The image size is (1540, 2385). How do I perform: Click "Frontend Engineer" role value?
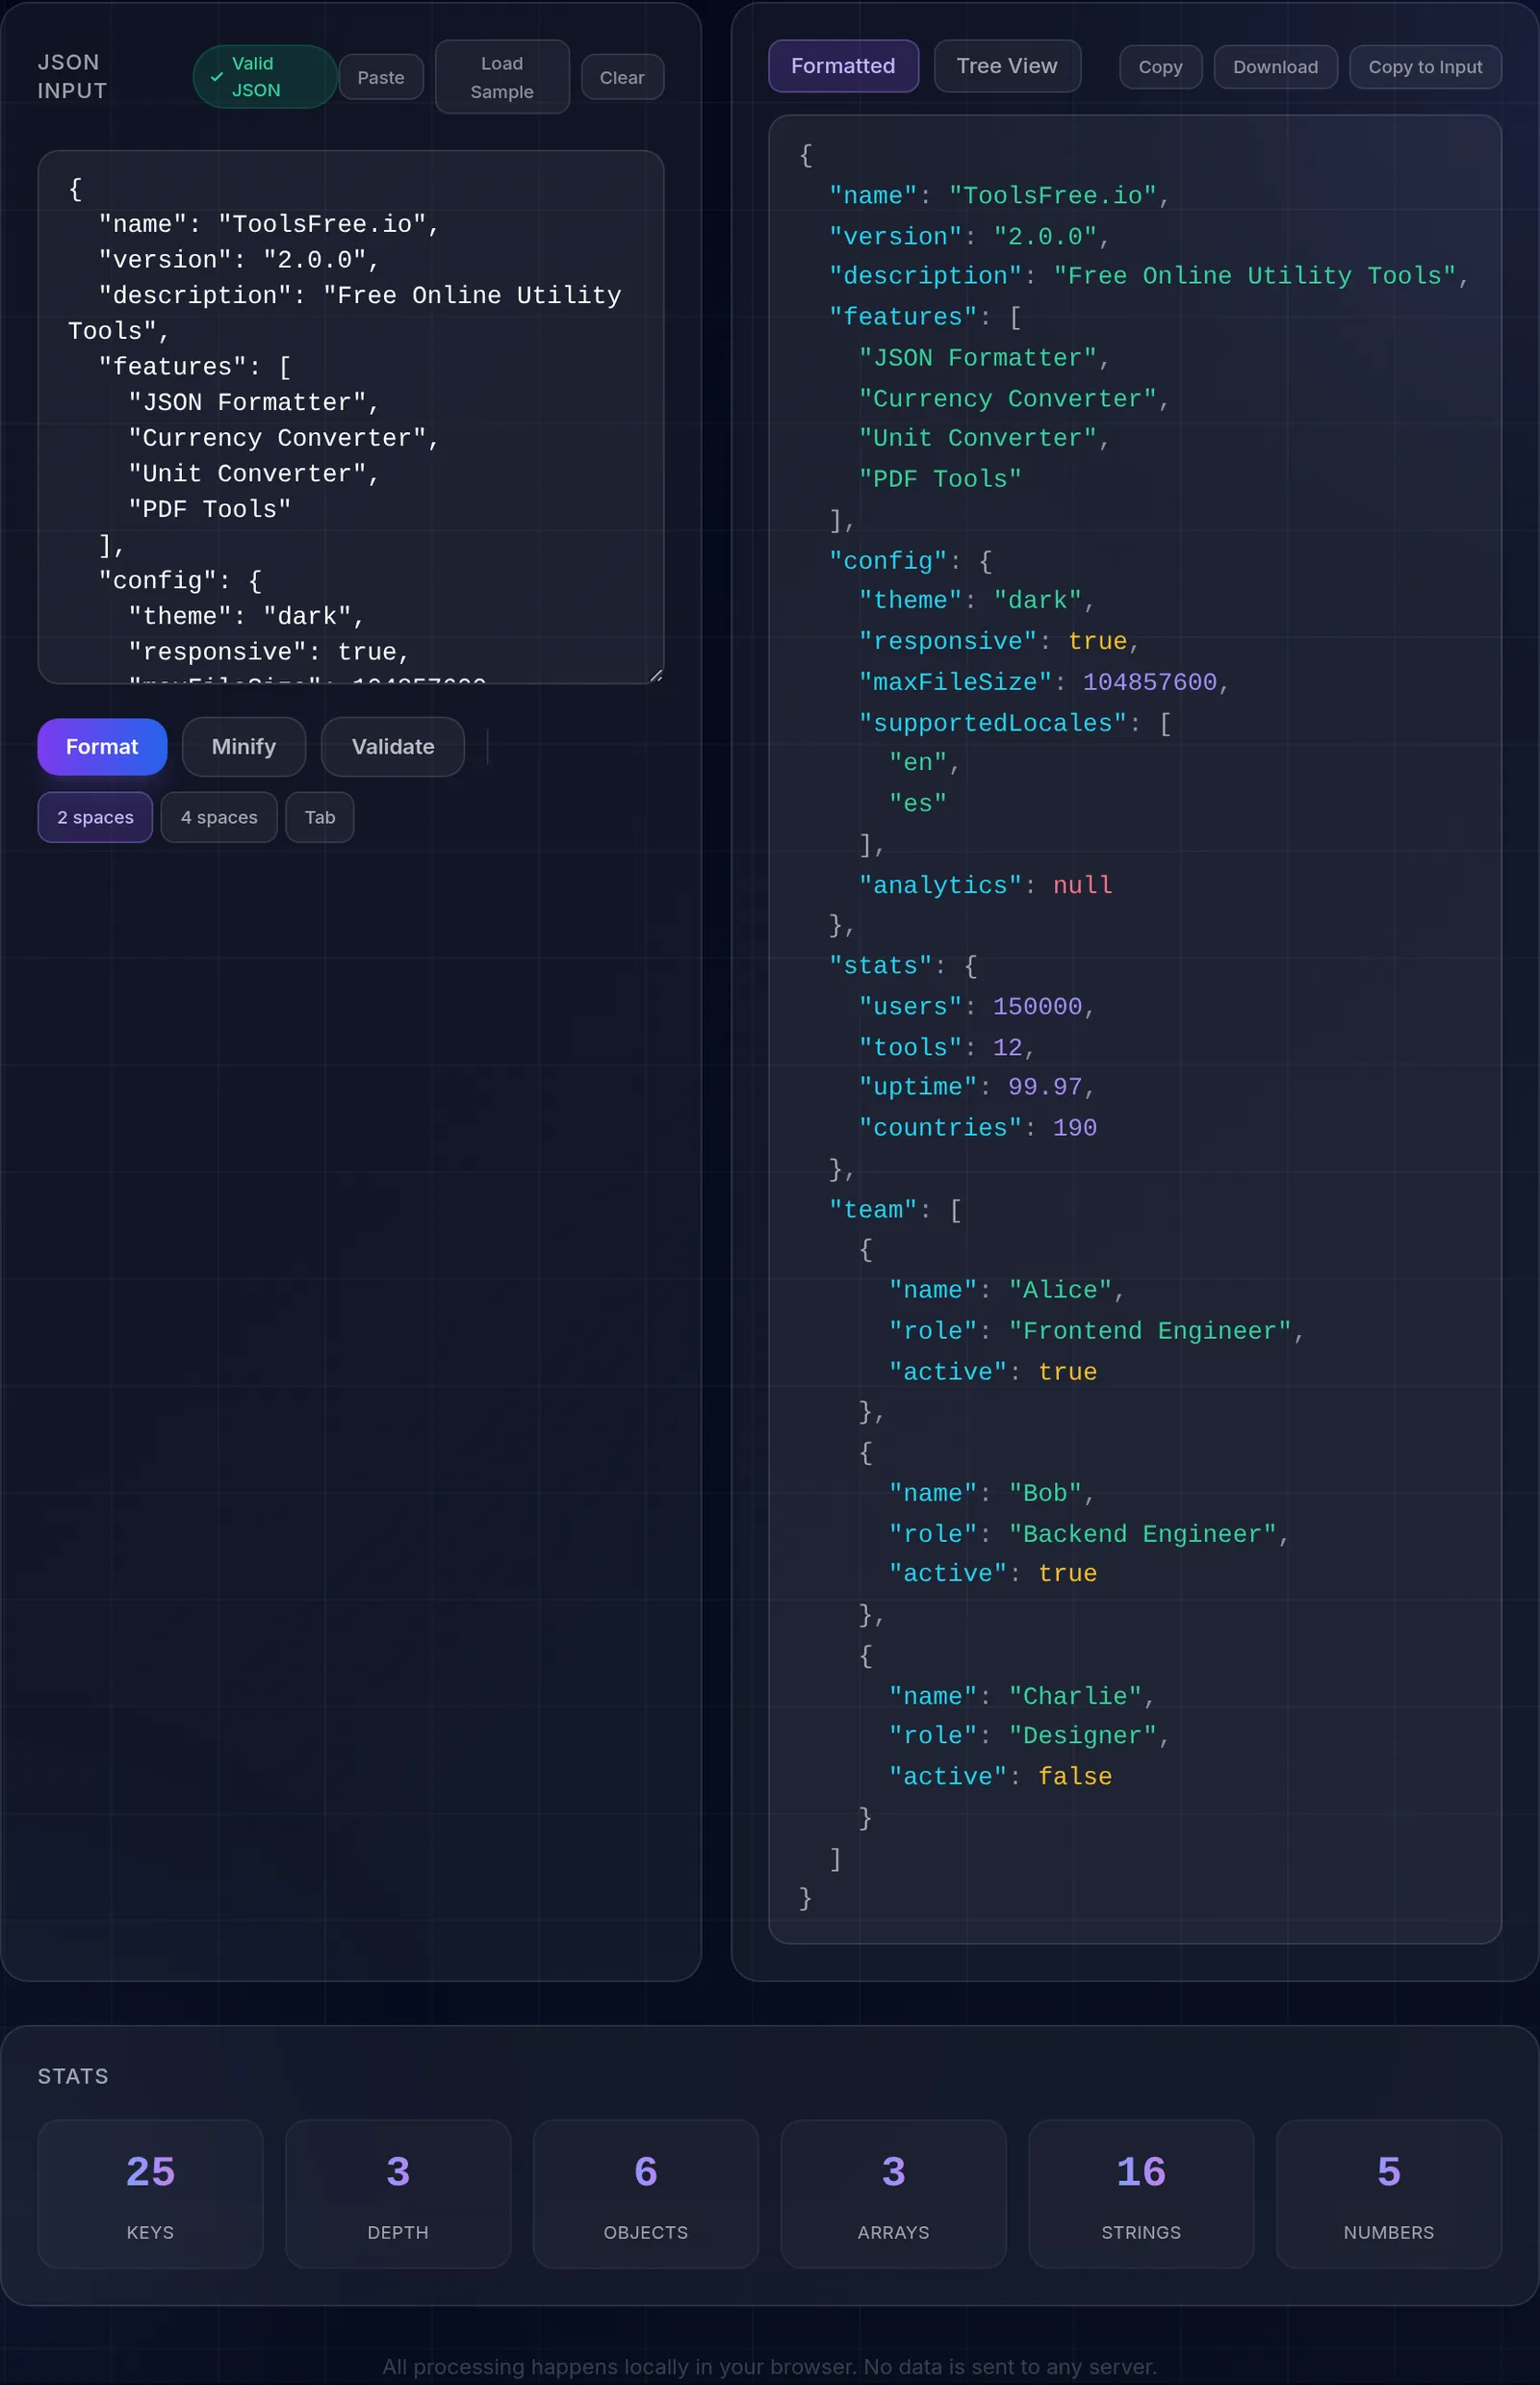(x=1150, y=1330)
